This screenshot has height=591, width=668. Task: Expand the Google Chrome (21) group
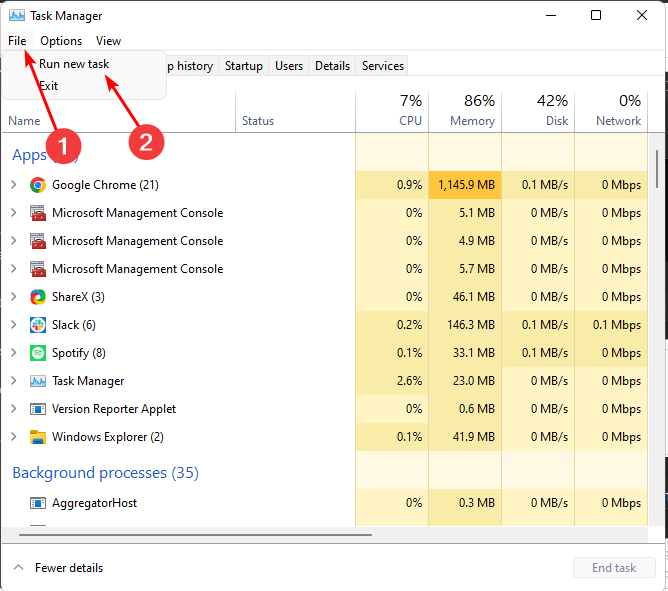(x=14, y=185)
